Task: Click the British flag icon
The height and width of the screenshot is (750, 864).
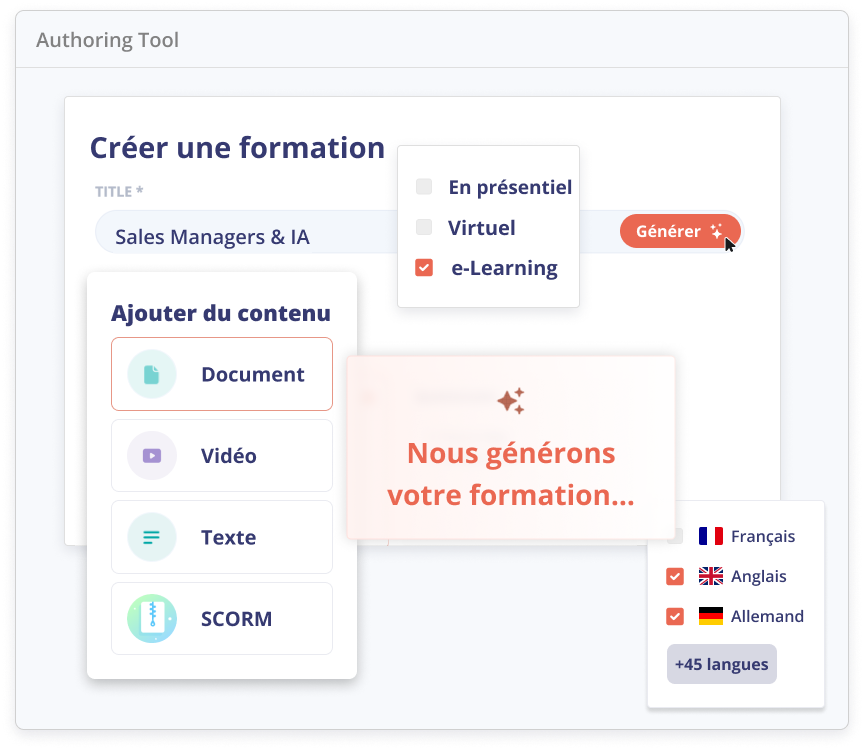Action: pyautogui.click(x=711, y=576)
